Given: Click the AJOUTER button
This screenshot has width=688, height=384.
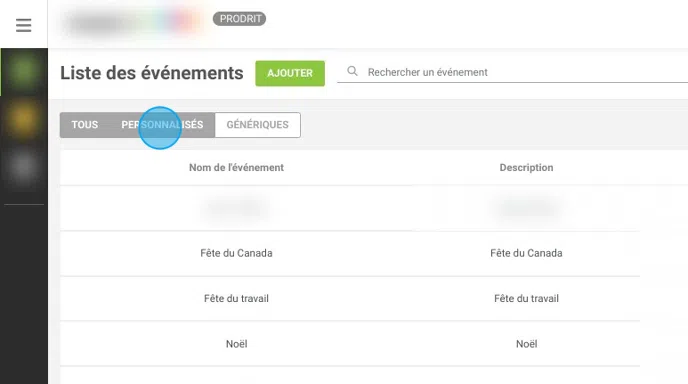Looking at the screenshot, I should 290,73.
